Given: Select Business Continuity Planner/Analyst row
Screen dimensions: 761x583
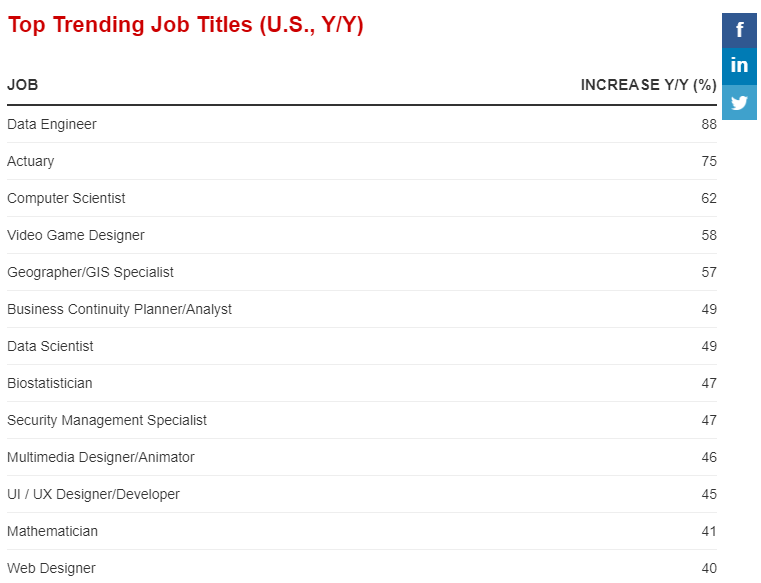Looking at the screenshot, I should click(119, 309).
